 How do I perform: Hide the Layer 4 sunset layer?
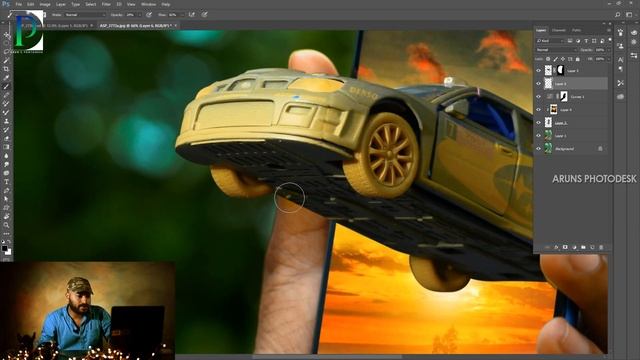coord(538,110)
